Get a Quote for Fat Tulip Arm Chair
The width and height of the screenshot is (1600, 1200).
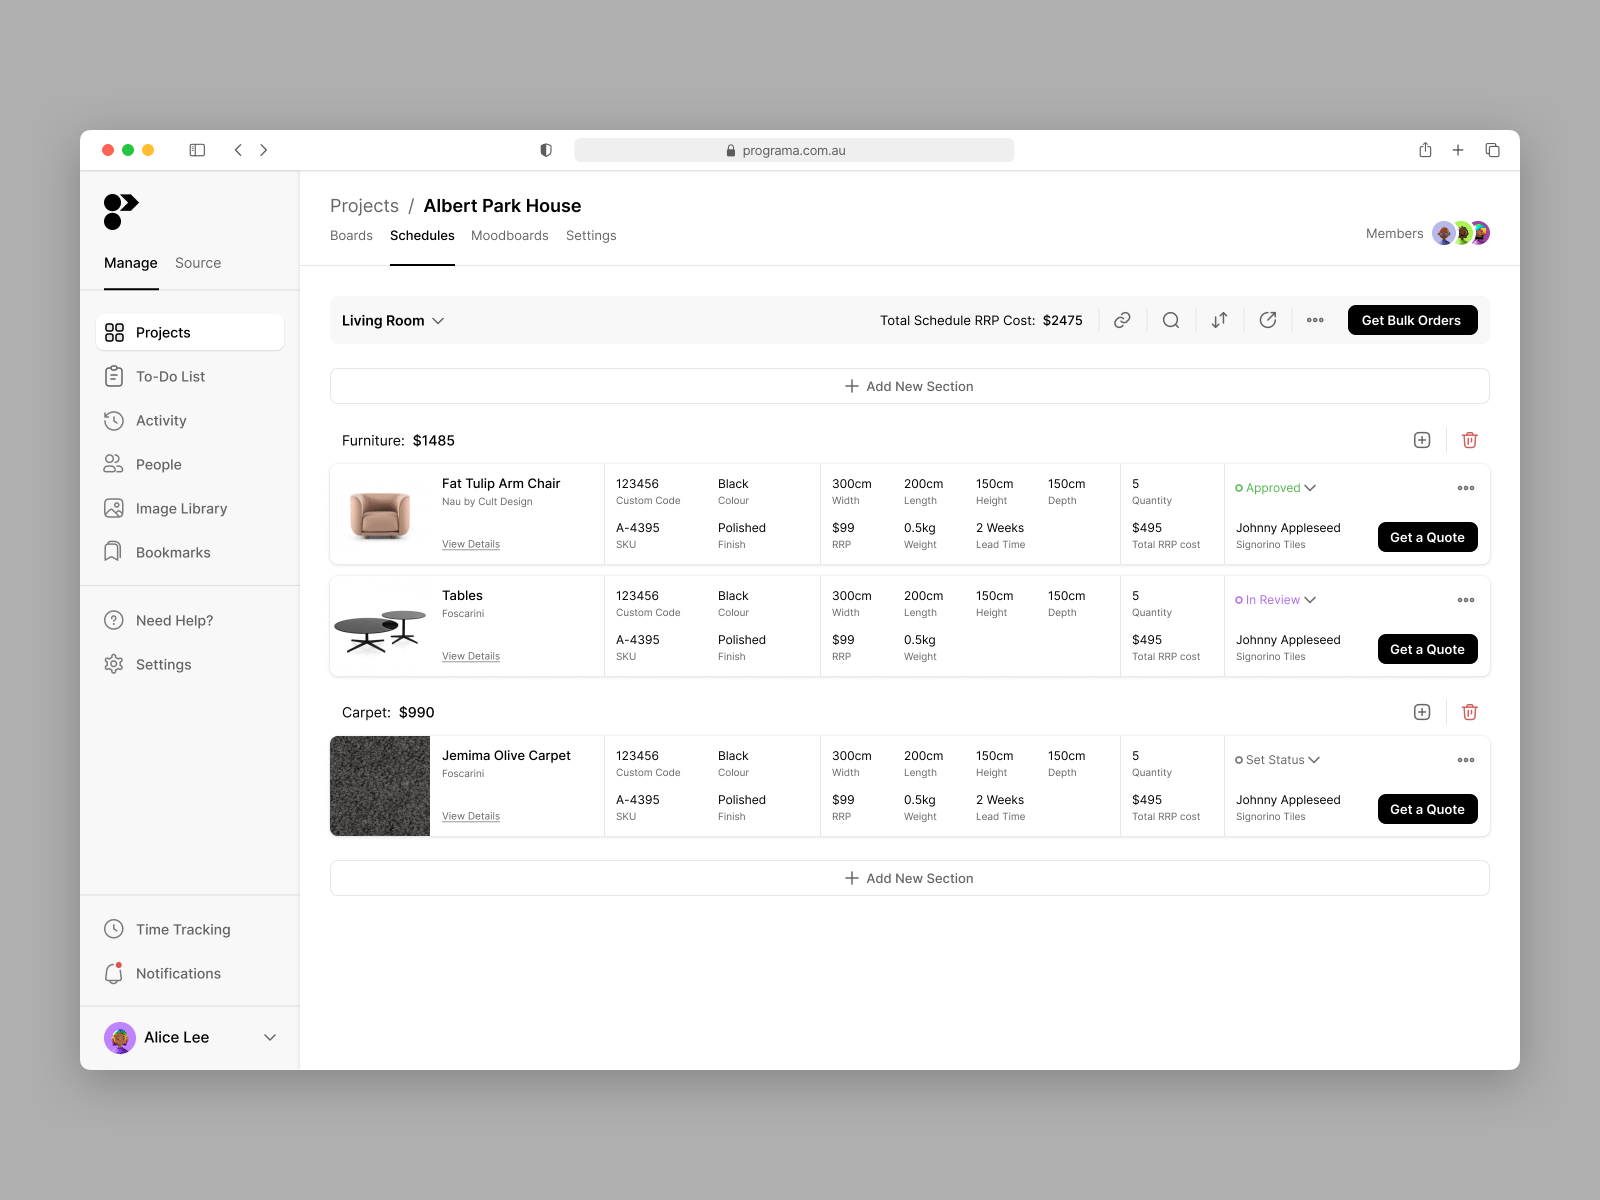1427,537
